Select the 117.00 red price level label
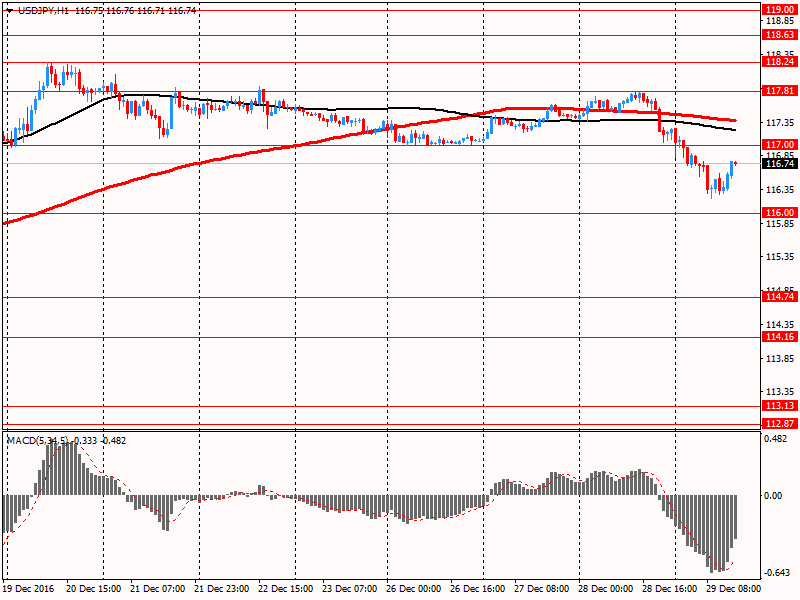 click(780, 145)
